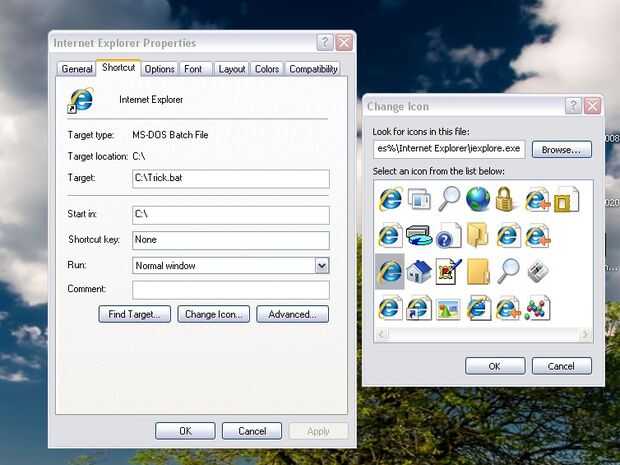Screen dimensions: 620x465
Task: Select the blue-roofed house icon
Action: click(x=419, y=271)
